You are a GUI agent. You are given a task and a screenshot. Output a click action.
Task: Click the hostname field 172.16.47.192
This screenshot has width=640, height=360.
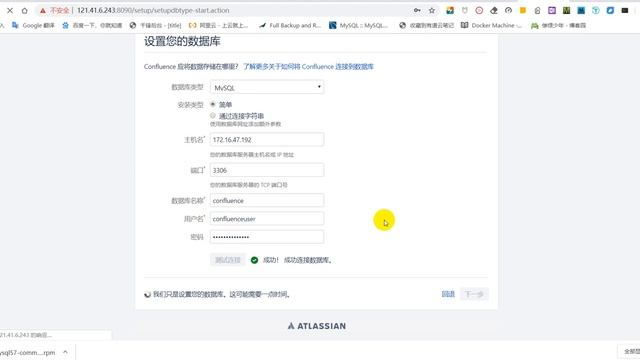[x=267, y=140]
